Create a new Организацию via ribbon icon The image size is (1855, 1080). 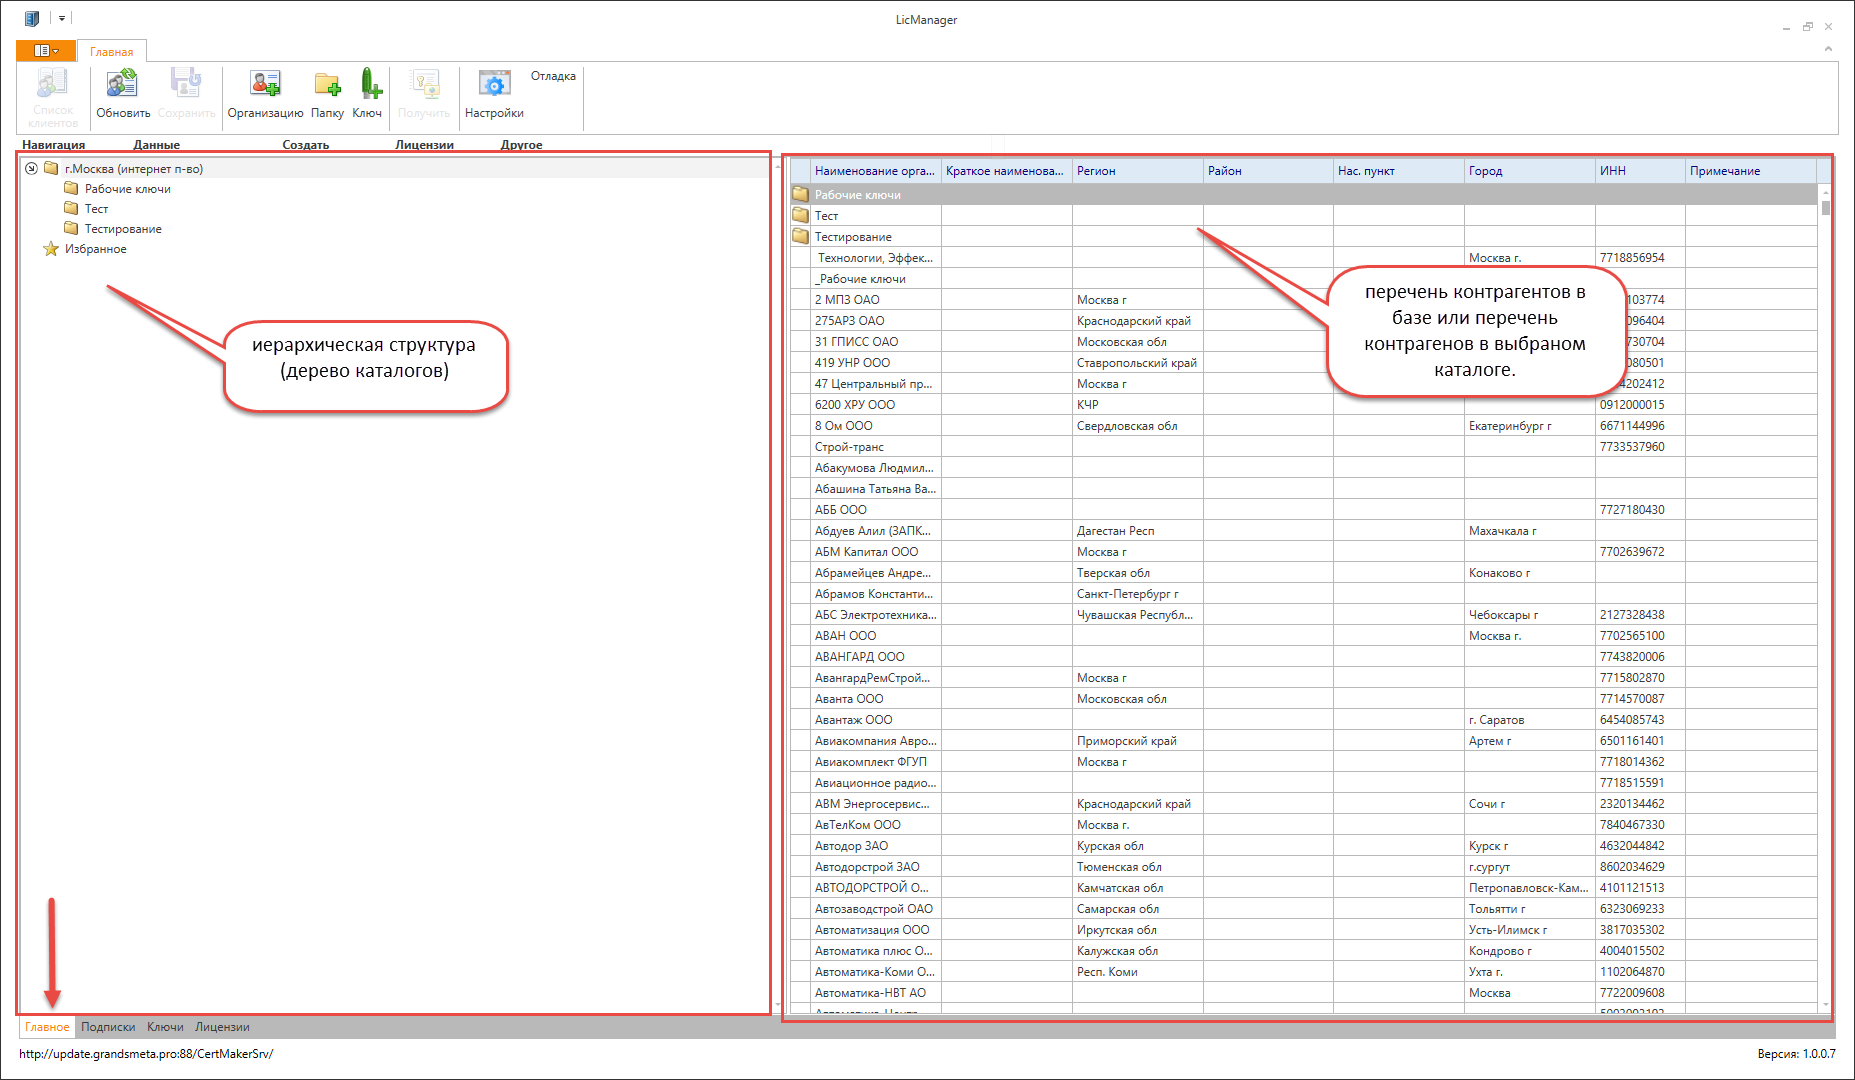[x=265, y=85]
